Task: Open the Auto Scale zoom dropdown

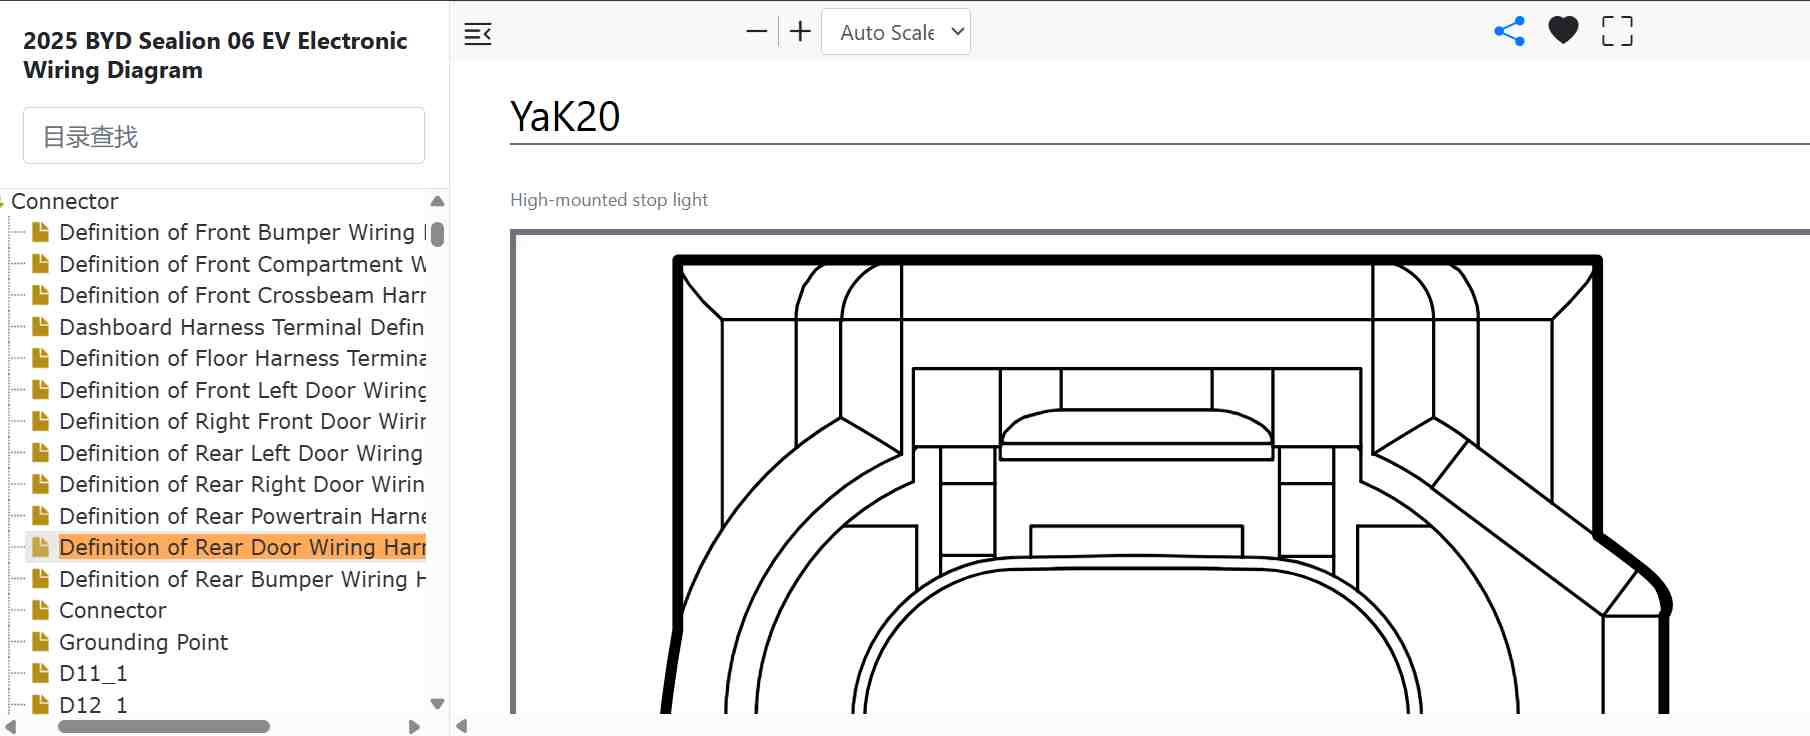Action: tap(896, 32)
